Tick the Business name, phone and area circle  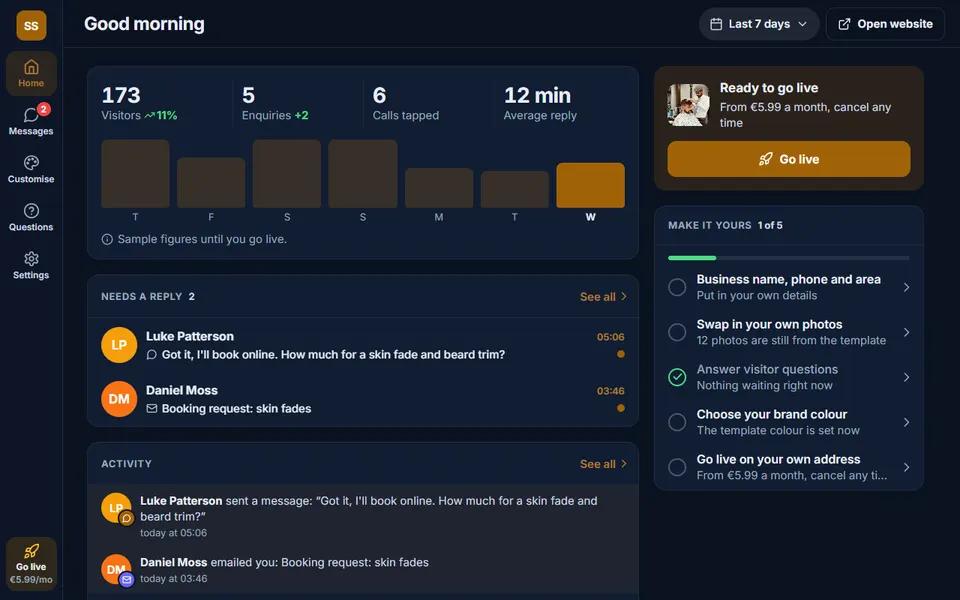(677, 287)
